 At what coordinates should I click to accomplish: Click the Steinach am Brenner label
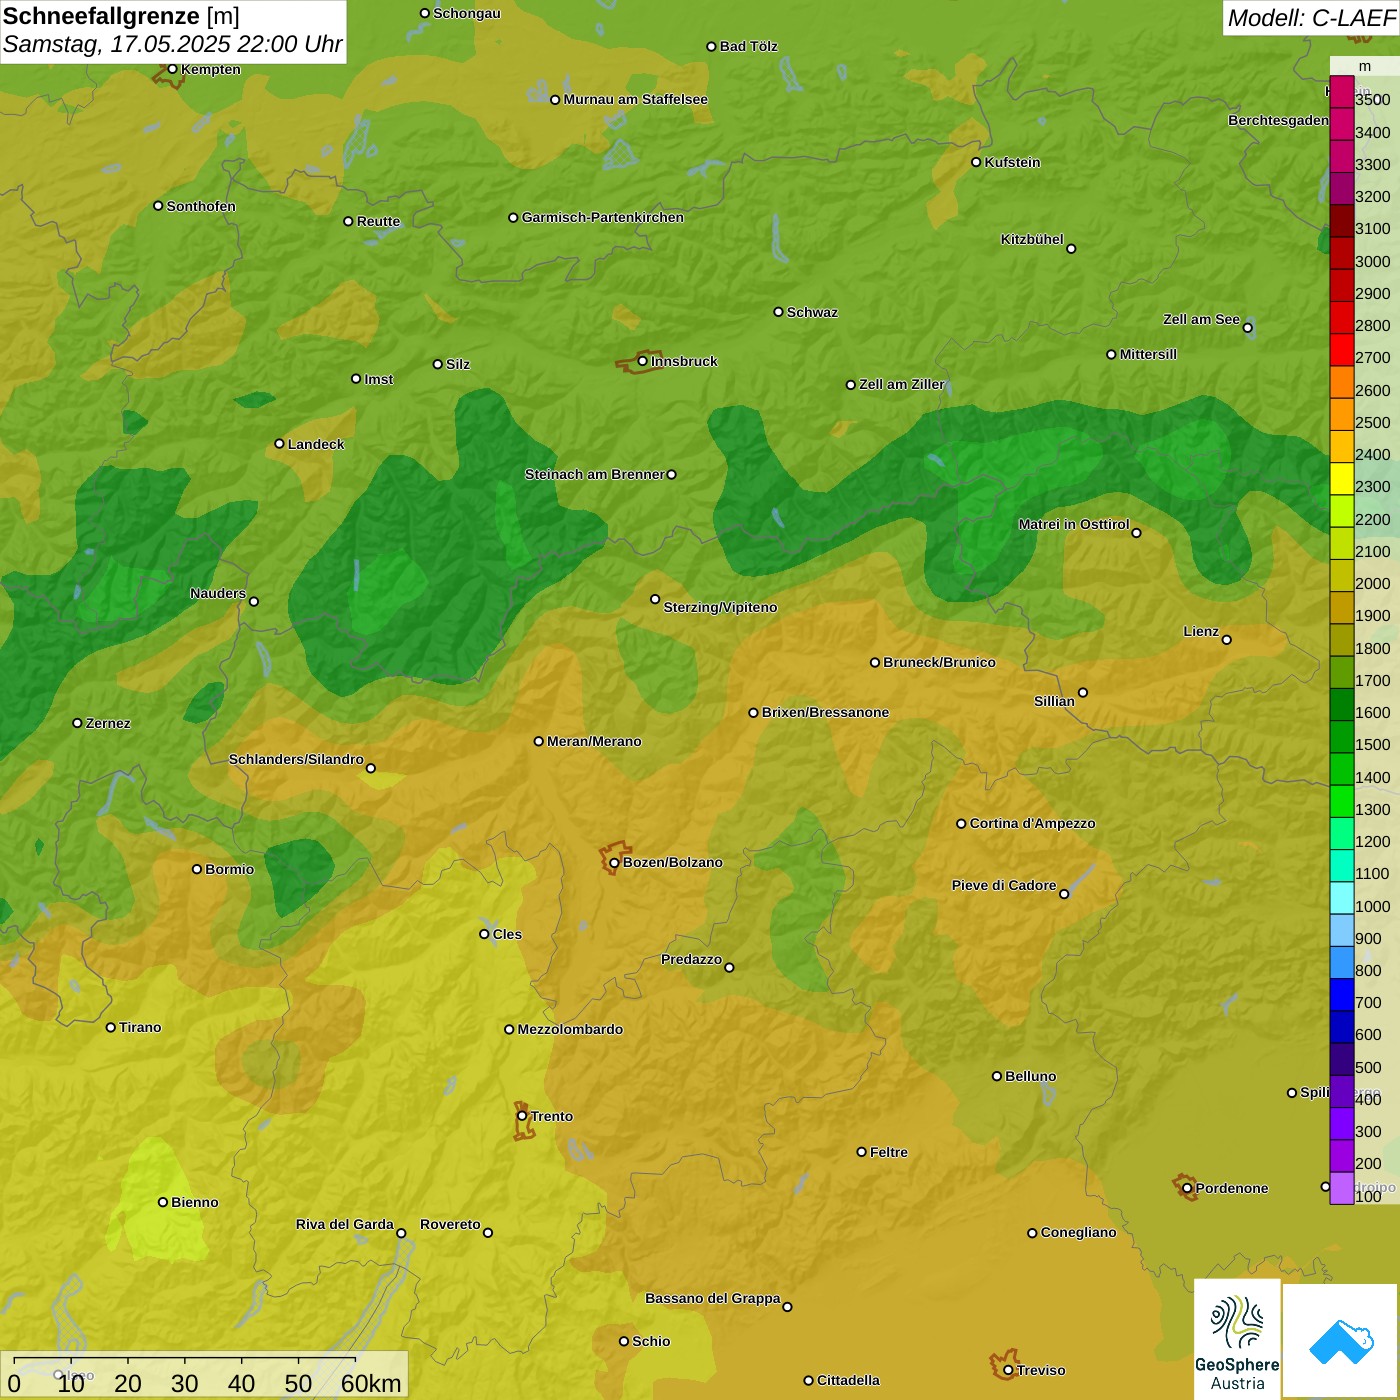[595, 474]
